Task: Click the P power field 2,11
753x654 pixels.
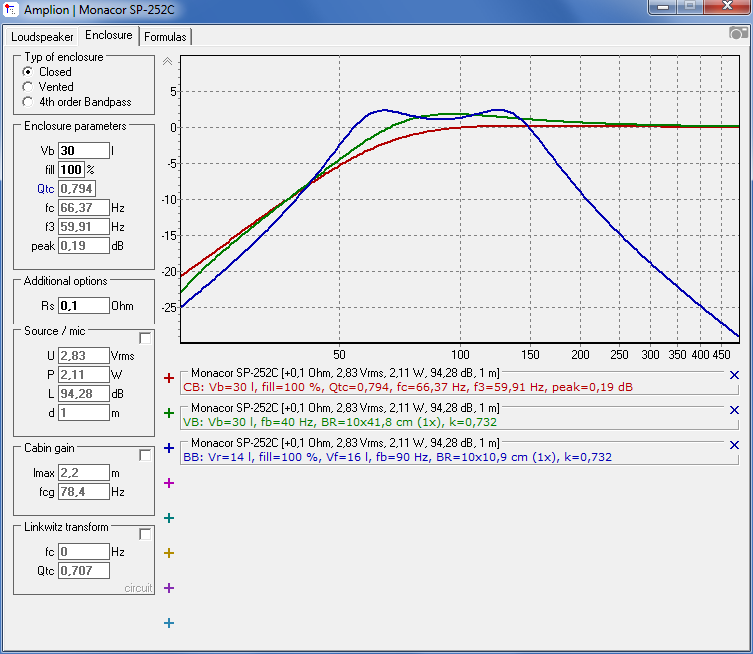Action: click(x=84, y=375)
